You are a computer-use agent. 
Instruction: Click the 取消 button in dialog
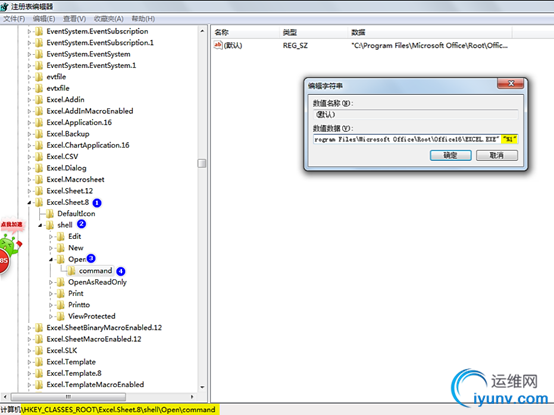[x=497, y=155]
